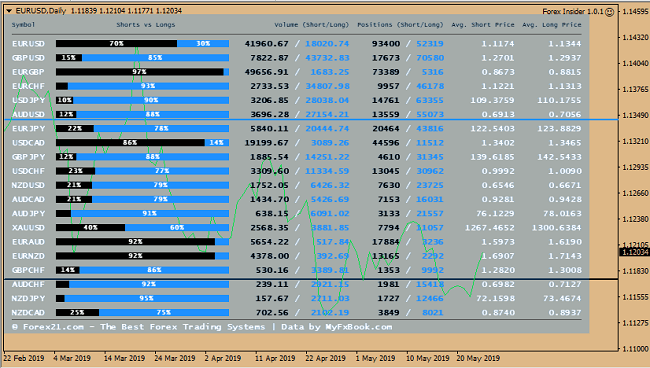The image size is (650, 368).
Task: Click GBPJPY avg short price 139.6185
Action: point(492,157)
